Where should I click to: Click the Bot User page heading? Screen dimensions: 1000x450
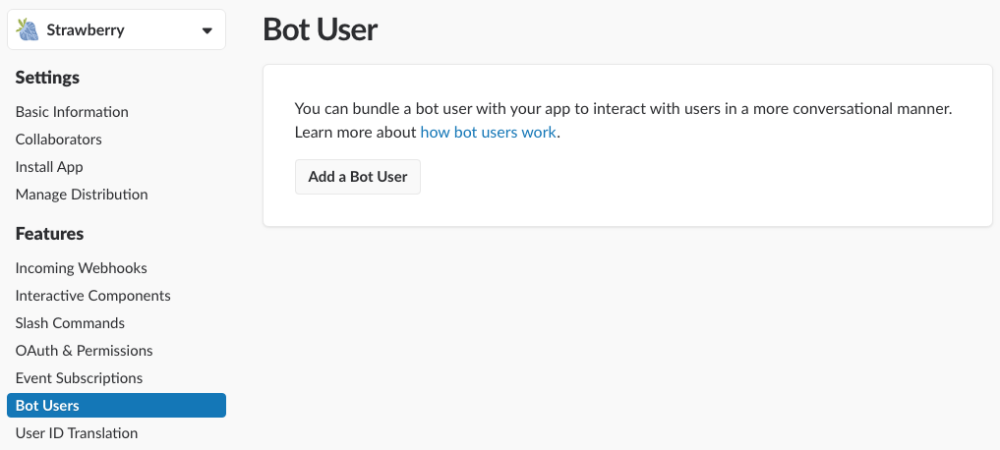(x=320, y=29)
